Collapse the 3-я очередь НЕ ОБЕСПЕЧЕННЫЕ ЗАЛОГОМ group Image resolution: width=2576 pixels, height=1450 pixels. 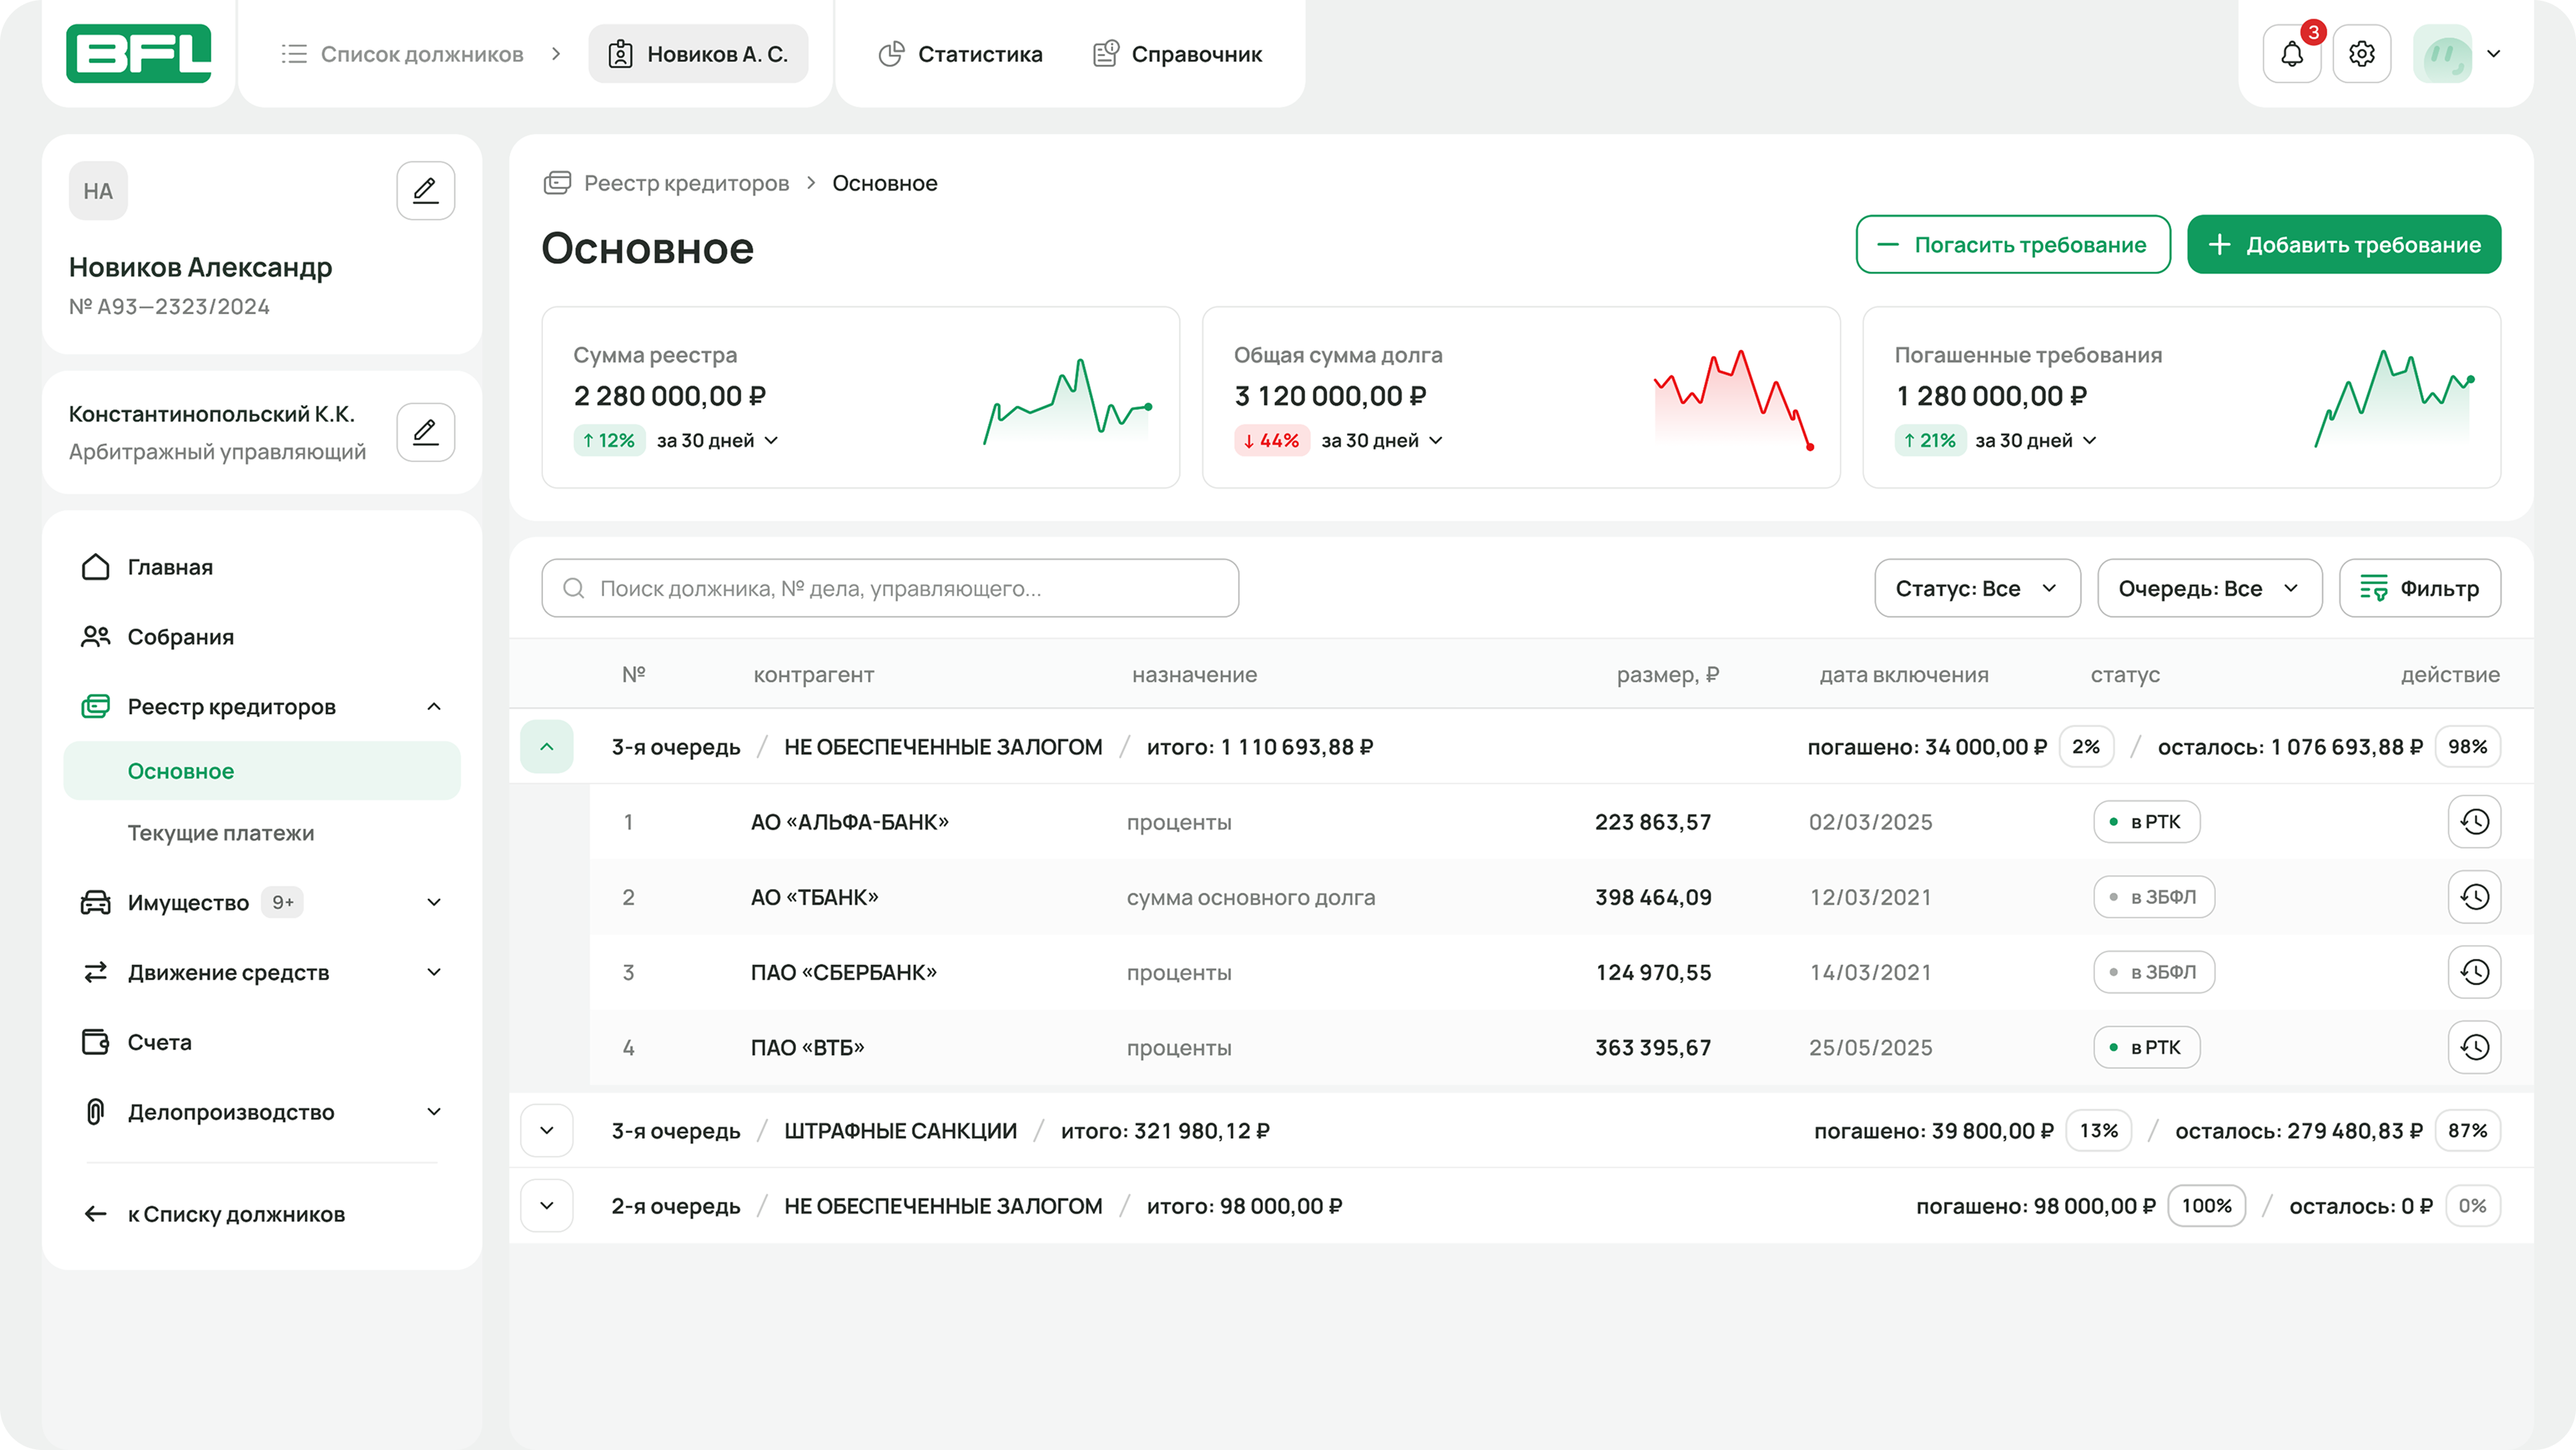(547, 747)
